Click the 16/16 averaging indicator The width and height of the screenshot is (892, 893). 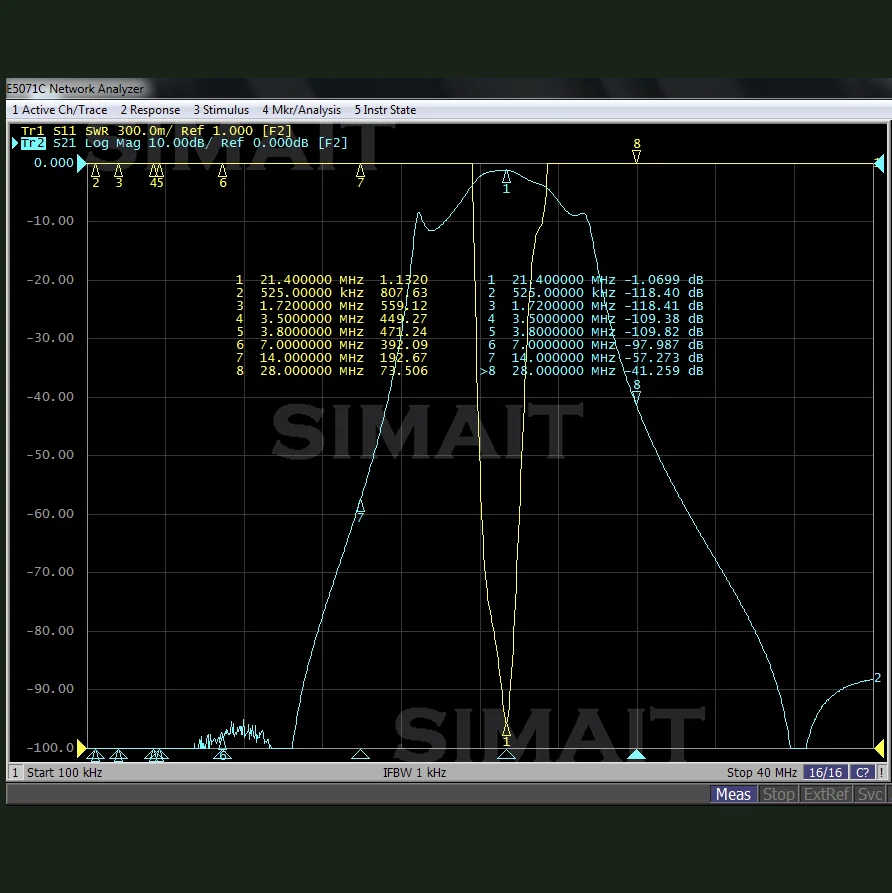click(x=825, y=773)
